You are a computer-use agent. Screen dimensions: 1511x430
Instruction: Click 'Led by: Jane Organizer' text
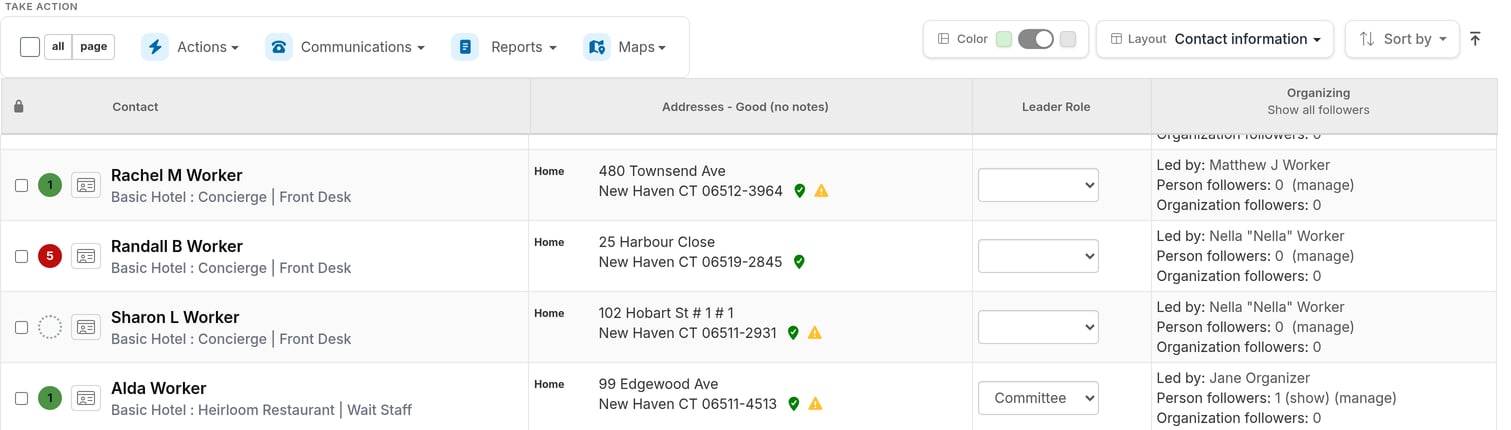click(x=1233, y=378)
